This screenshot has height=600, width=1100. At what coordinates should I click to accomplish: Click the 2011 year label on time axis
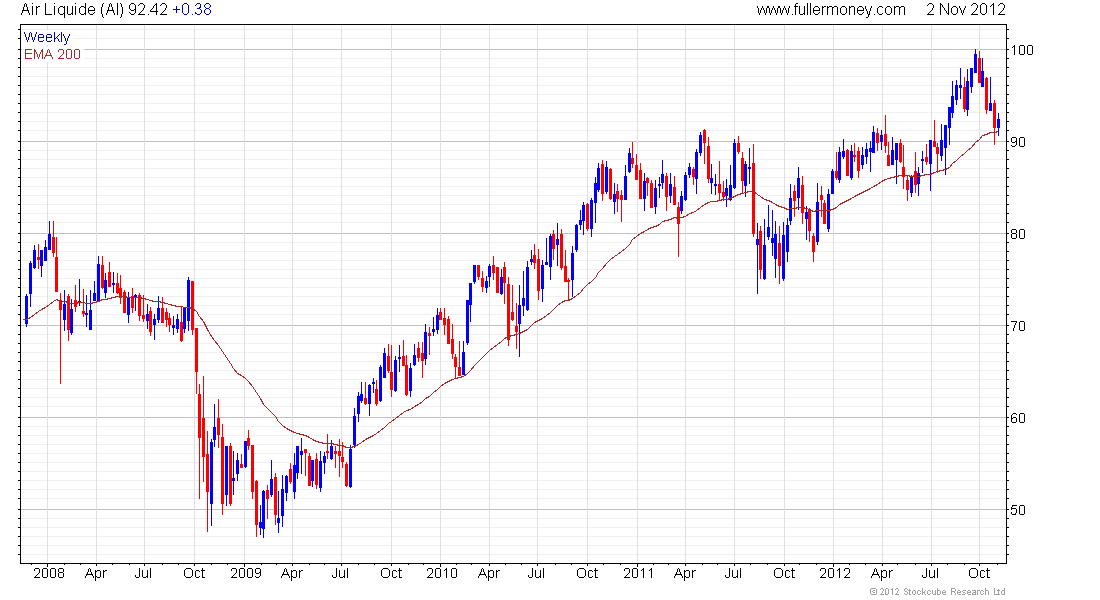coord(638,573)
